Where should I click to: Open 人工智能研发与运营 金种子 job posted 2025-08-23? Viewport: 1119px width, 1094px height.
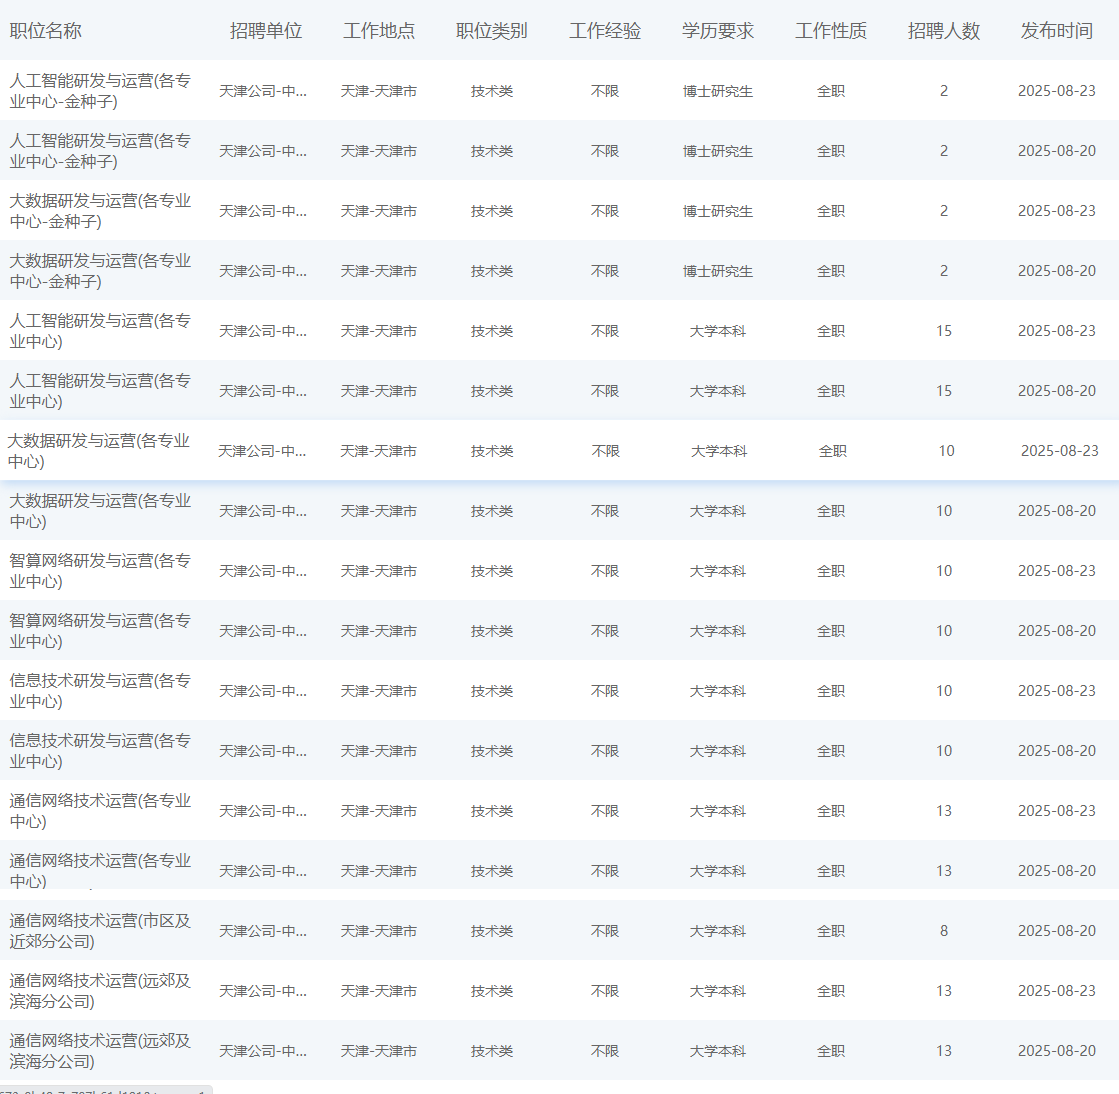[100, 91]
